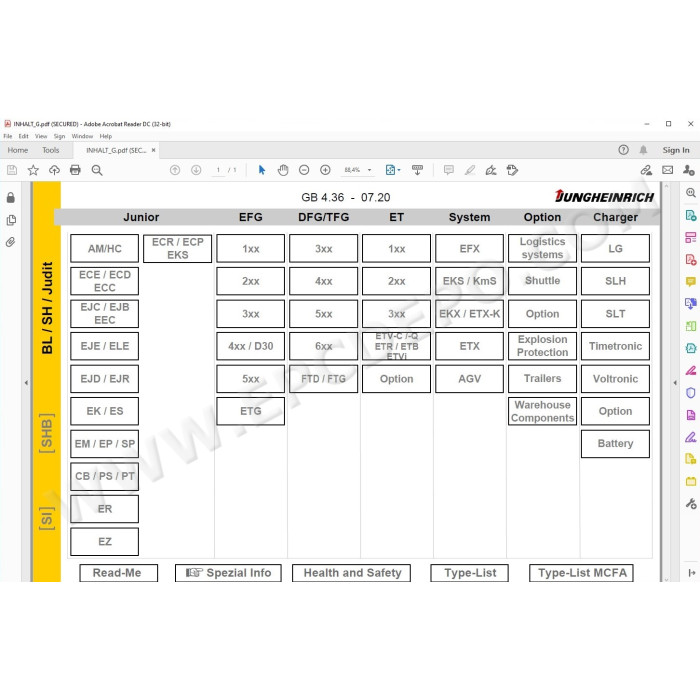Click the scrolling mode icon
700x700 pixels.
(417, 170)
